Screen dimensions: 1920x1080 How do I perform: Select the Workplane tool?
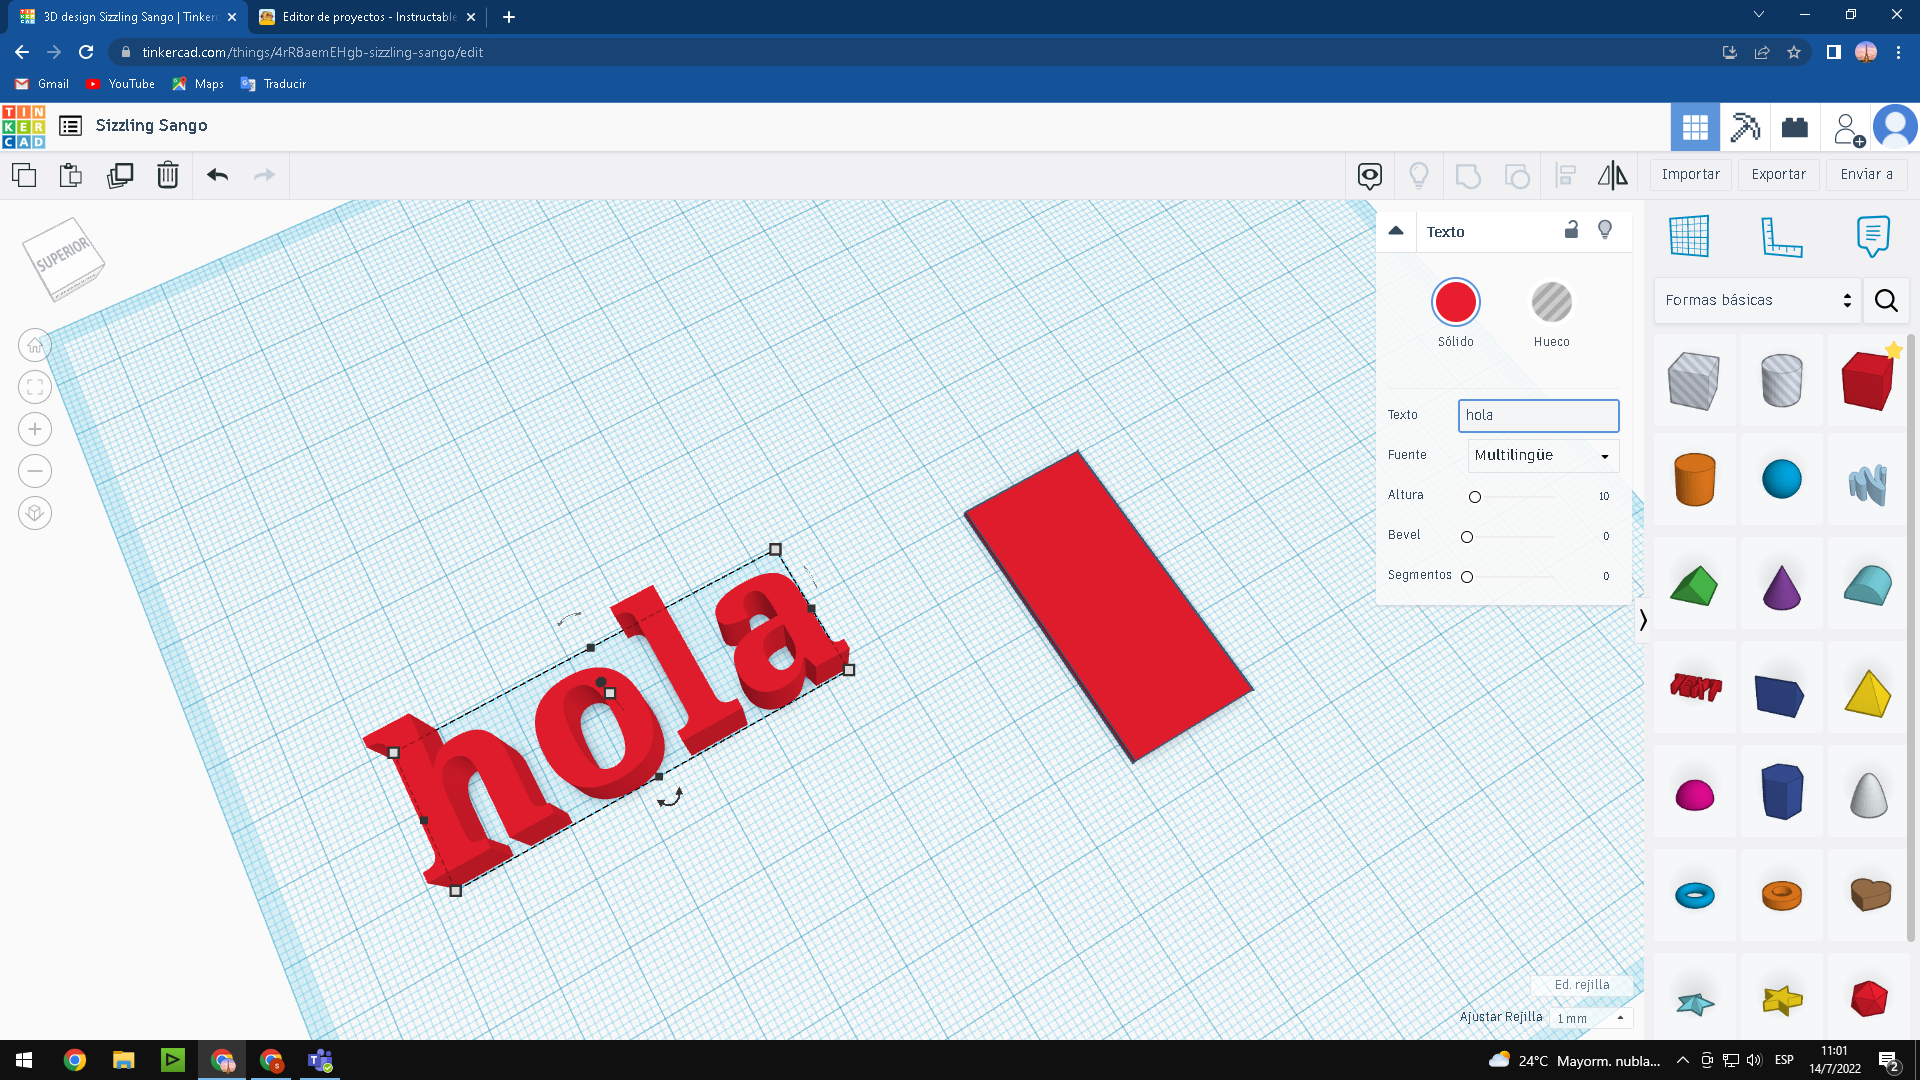(x=1689, y=236)
